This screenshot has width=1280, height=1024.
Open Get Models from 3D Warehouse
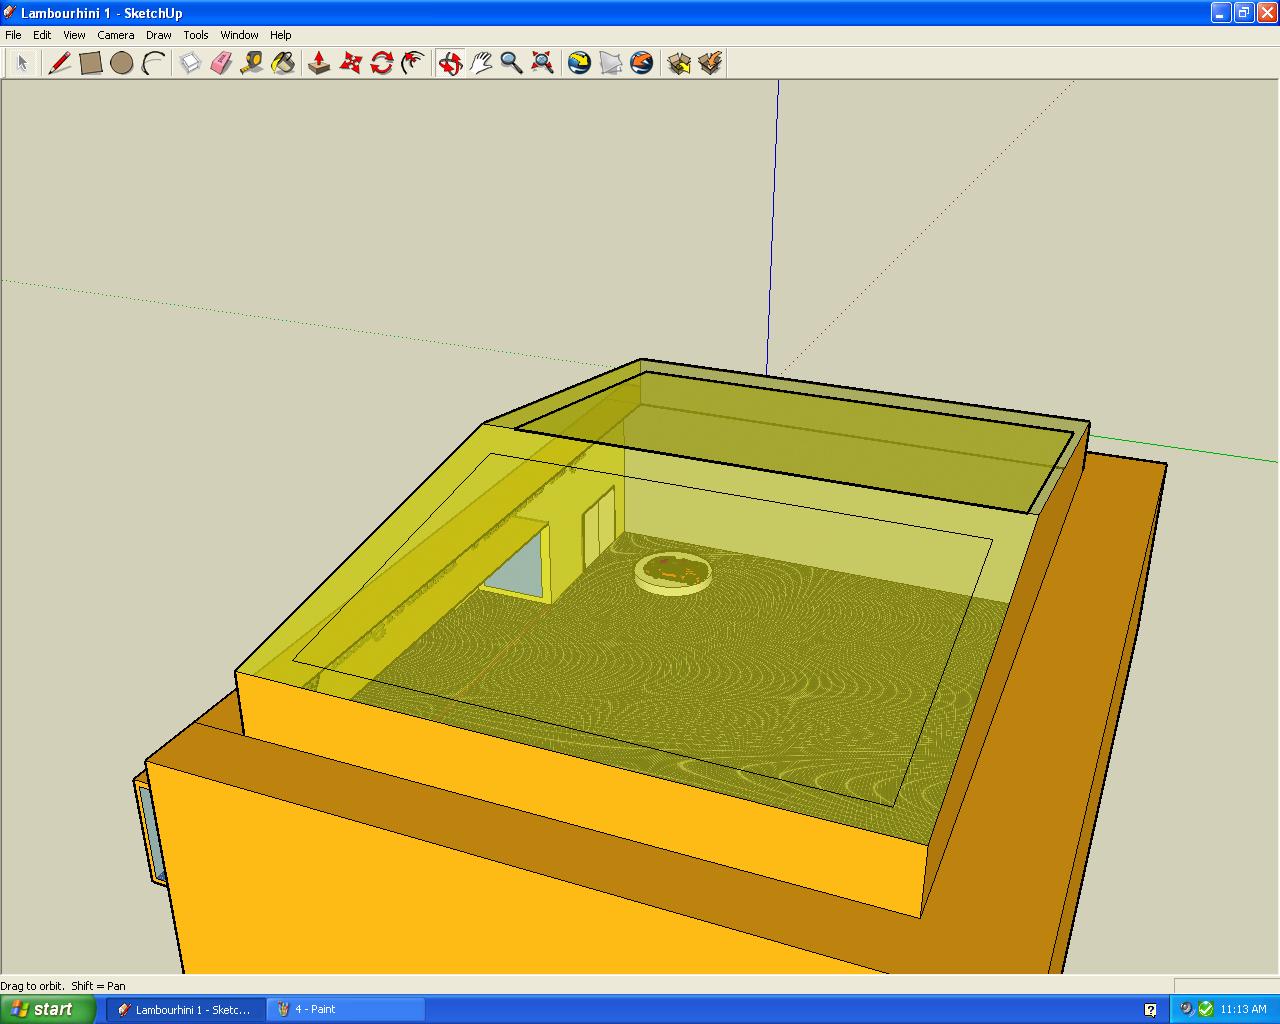679,63
